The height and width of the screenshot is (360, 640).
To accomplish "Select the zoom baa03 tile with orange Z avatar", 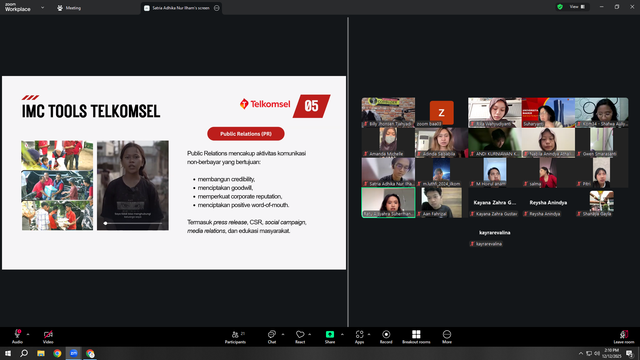I will [442, 112].
